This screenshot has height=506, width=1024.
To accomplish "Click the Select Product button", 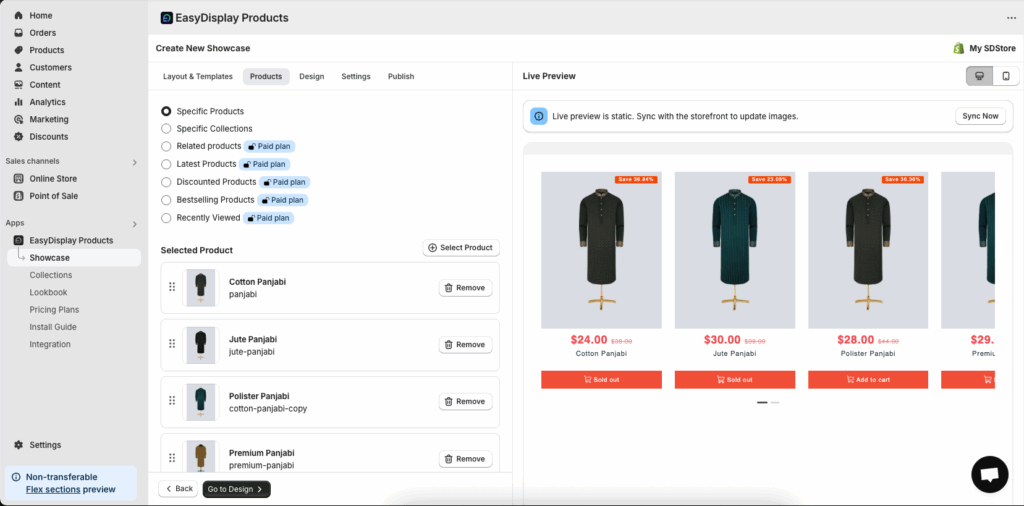I will [x=462, y=247].
